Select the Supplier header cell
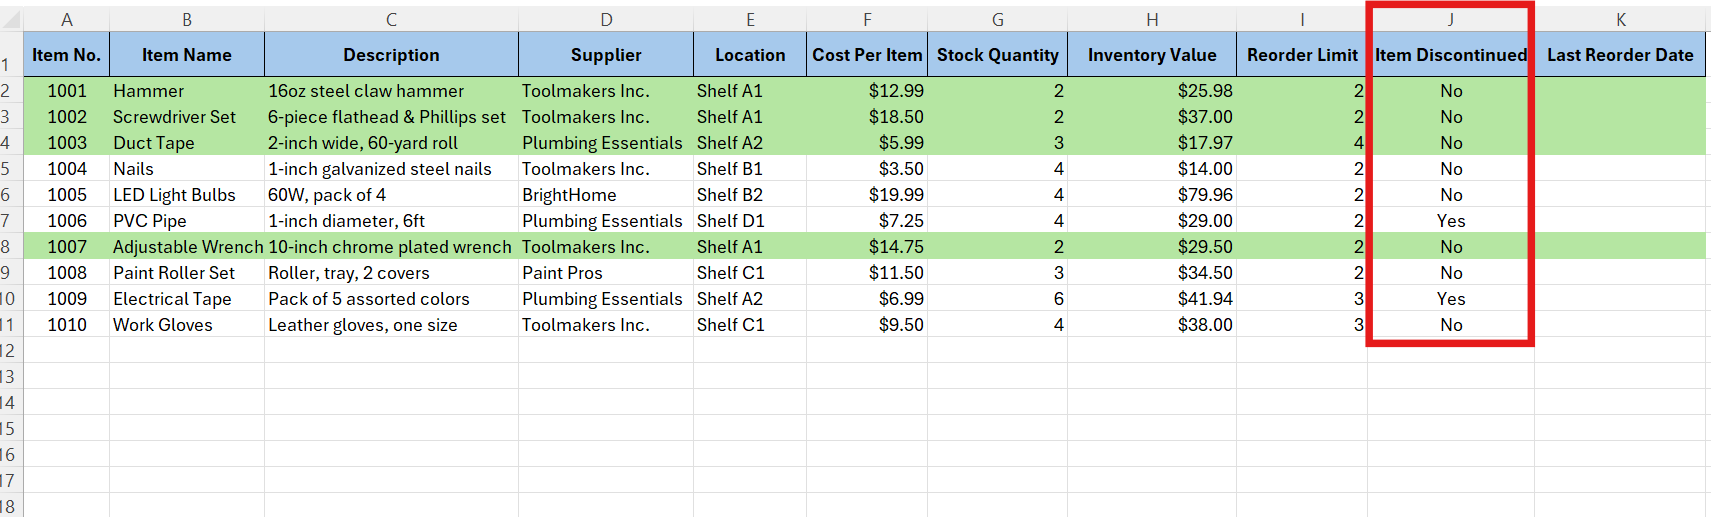The width and height of the screenshot is (1711, 517). (x=605, y=55)
